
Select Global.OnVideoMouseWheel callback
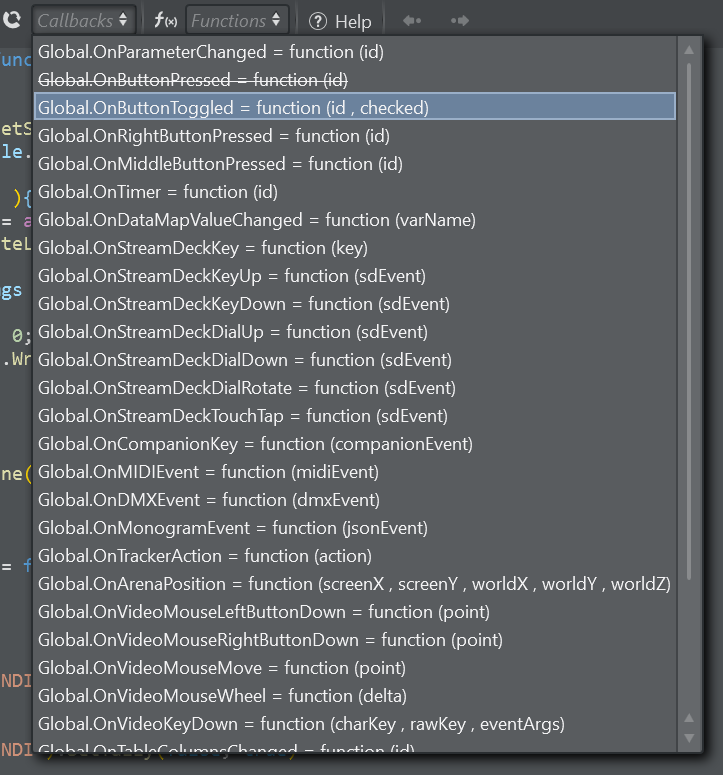(x=222, y=695)
